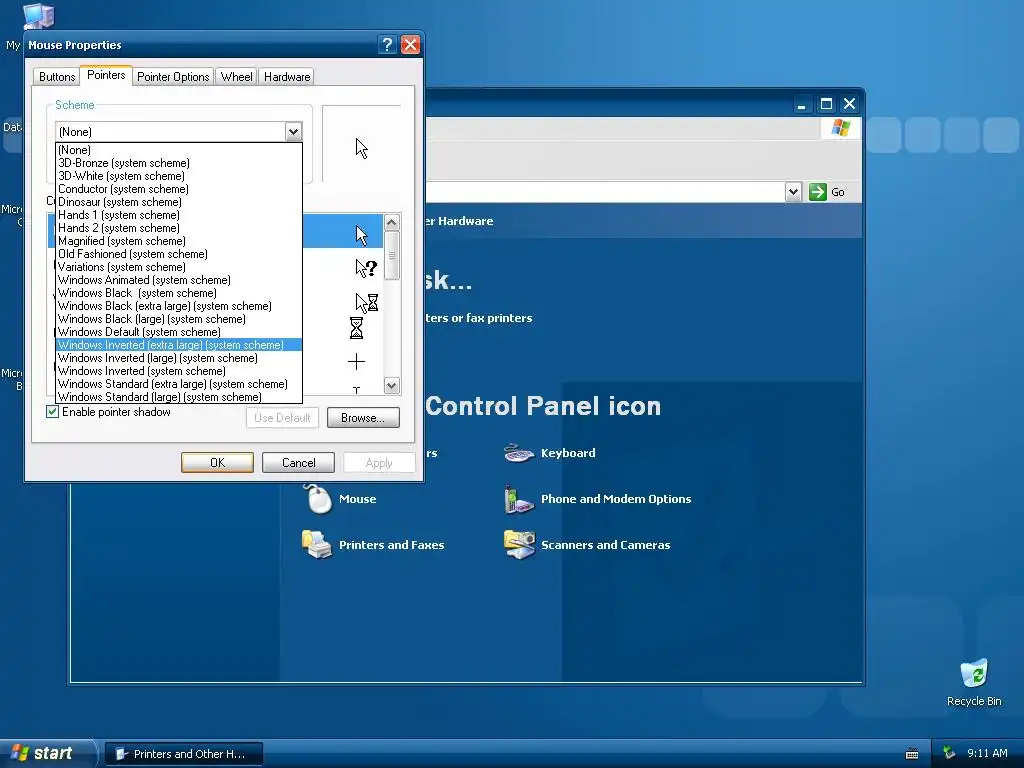This screenshot has width=1024, height=768.
Task: Select Working In Background arrow-hourglass cursor
Action: [366, 302]
